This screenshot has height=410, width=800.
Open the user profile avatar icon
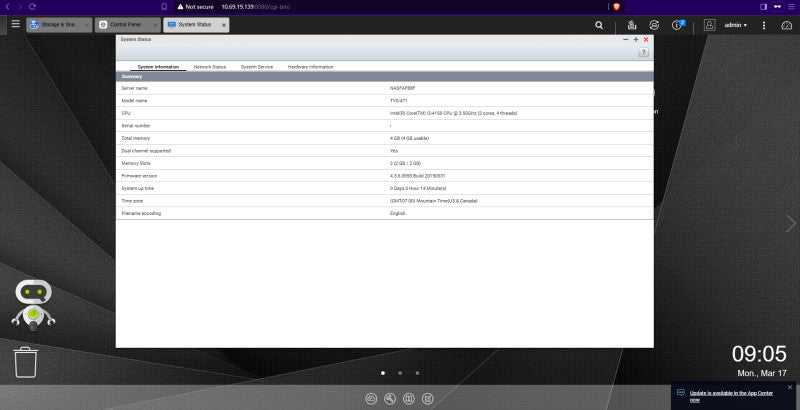(x=709, y=25)
